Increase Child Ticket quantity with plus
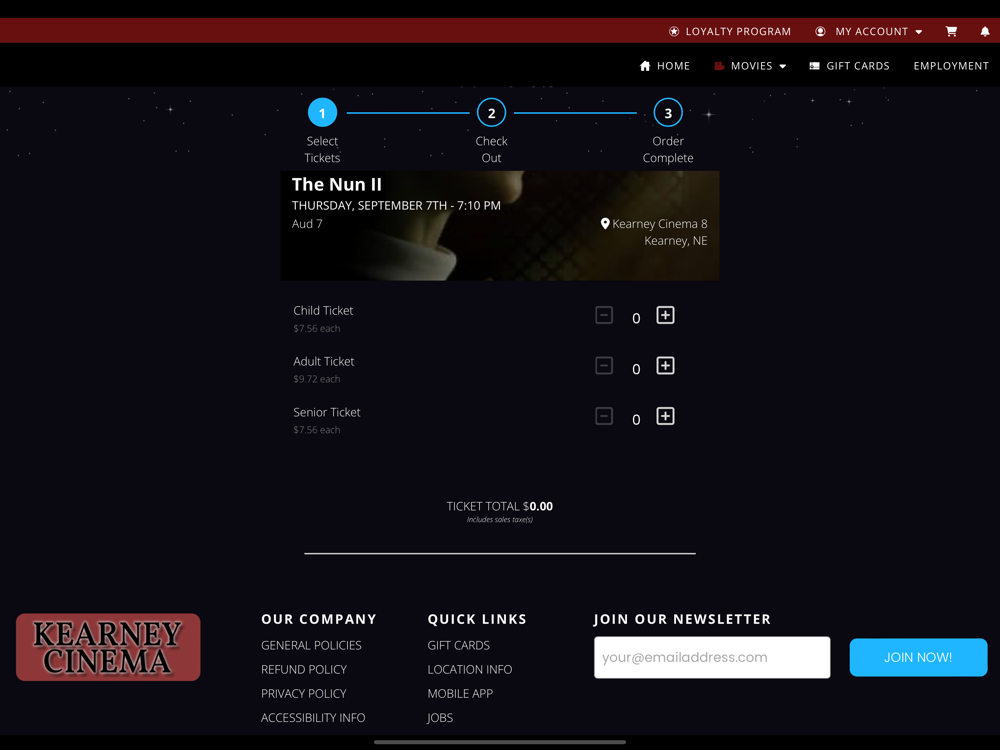Image resolution: width=1000 pixels, height=750 pixels. click(x=665, y=315)
